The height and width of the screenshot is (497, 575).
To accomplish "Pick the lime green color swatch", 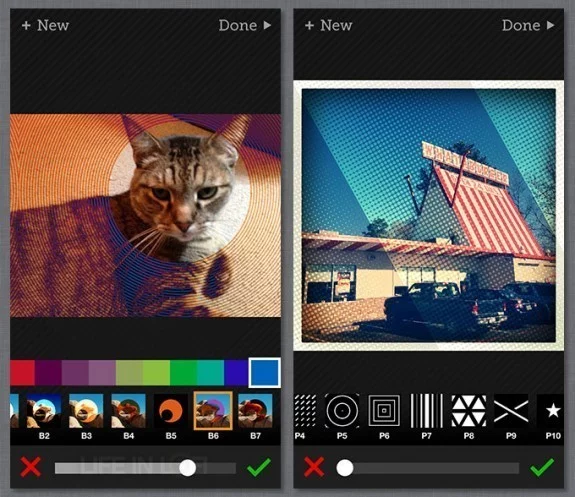I will [157, 372].
